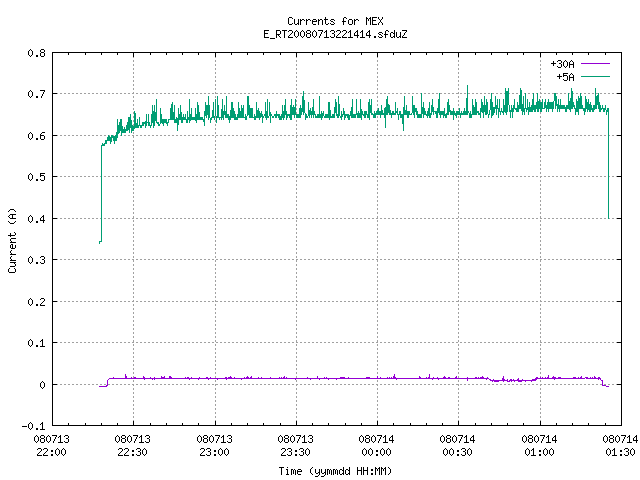
Task: Click the -0.1 y-axis tick label
Action: [x=33, y=426]
